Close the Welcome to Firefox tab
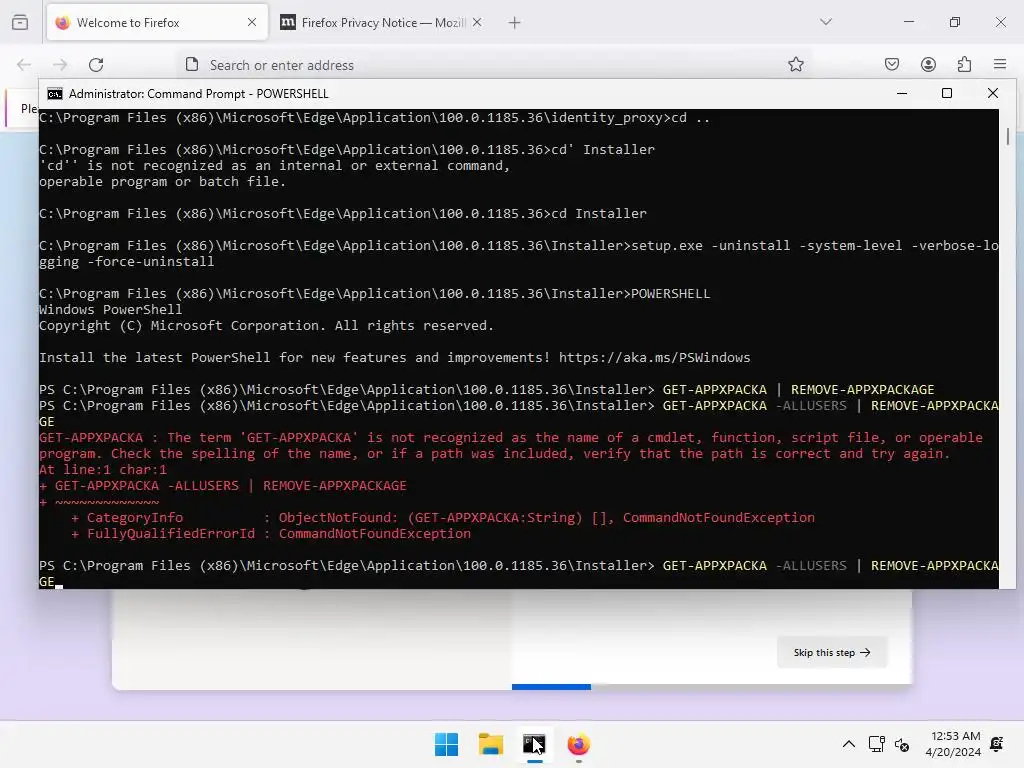Screen dimensions: 1024x768 pyautogui.click(x=252, y=22)
